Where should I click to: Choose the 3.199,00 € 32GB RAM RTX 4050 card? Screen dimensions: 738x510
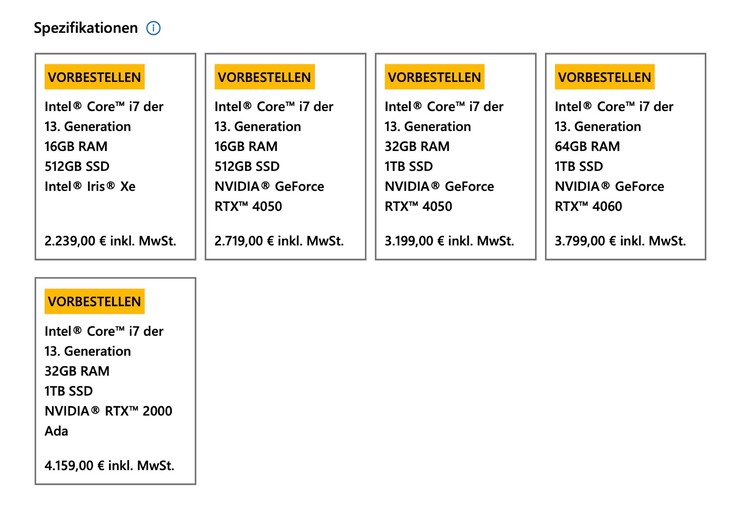pyautogui.click(x=456, y=156)
